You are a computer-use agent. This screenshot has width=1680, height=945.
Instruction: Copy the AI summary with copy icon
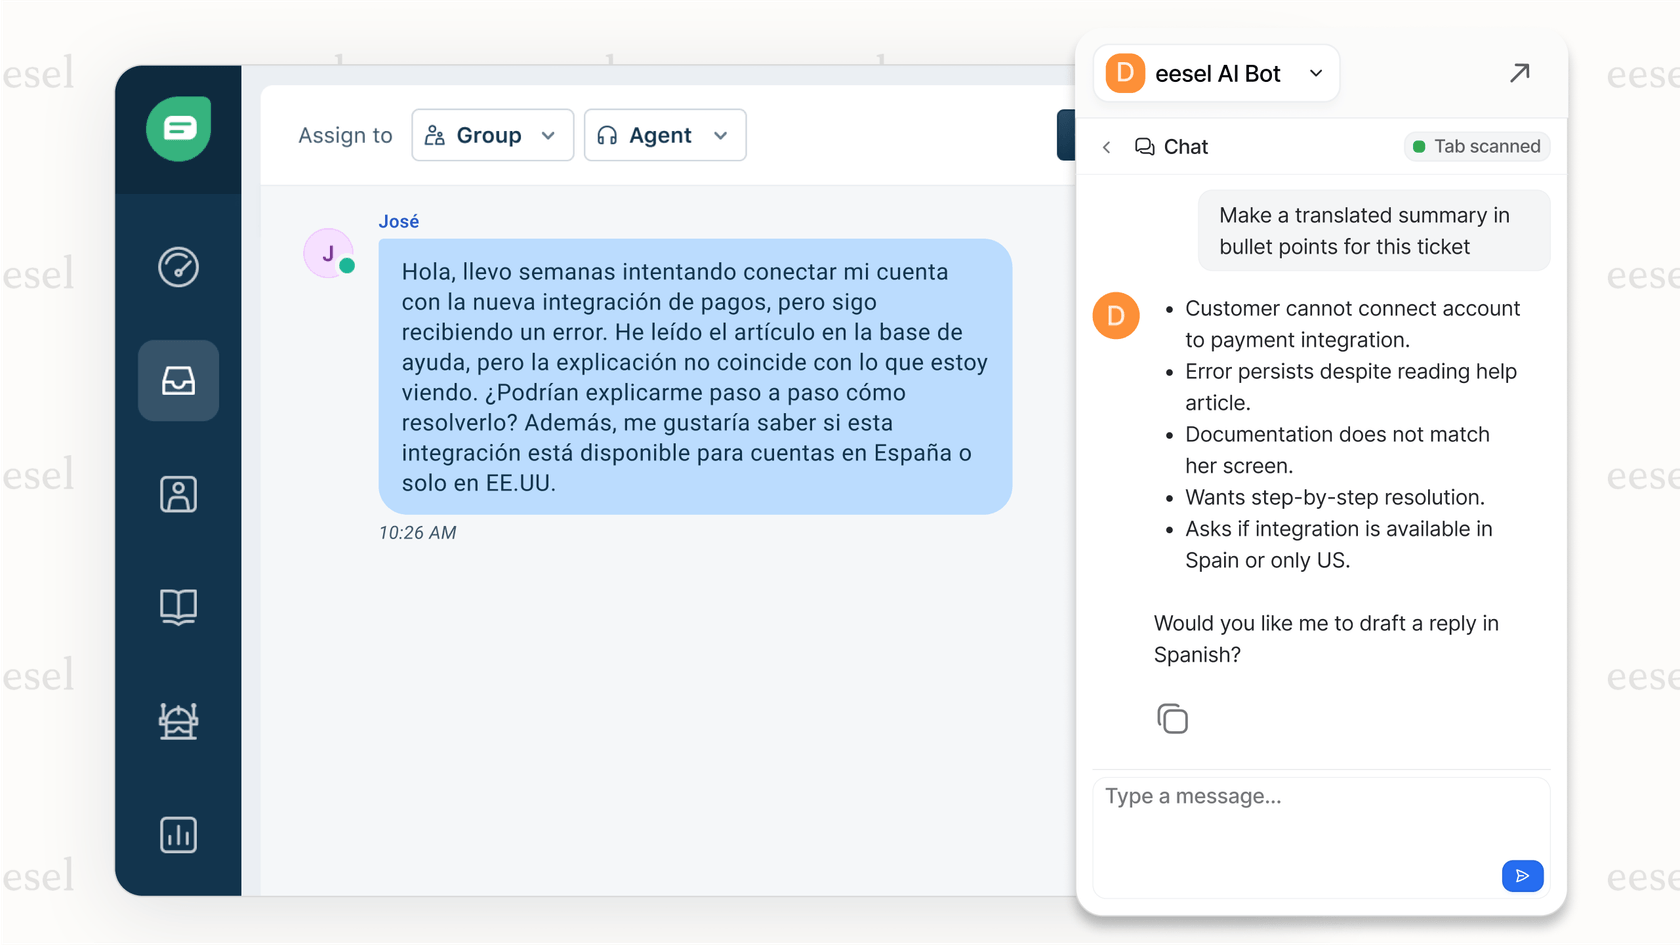[1172, 718]
